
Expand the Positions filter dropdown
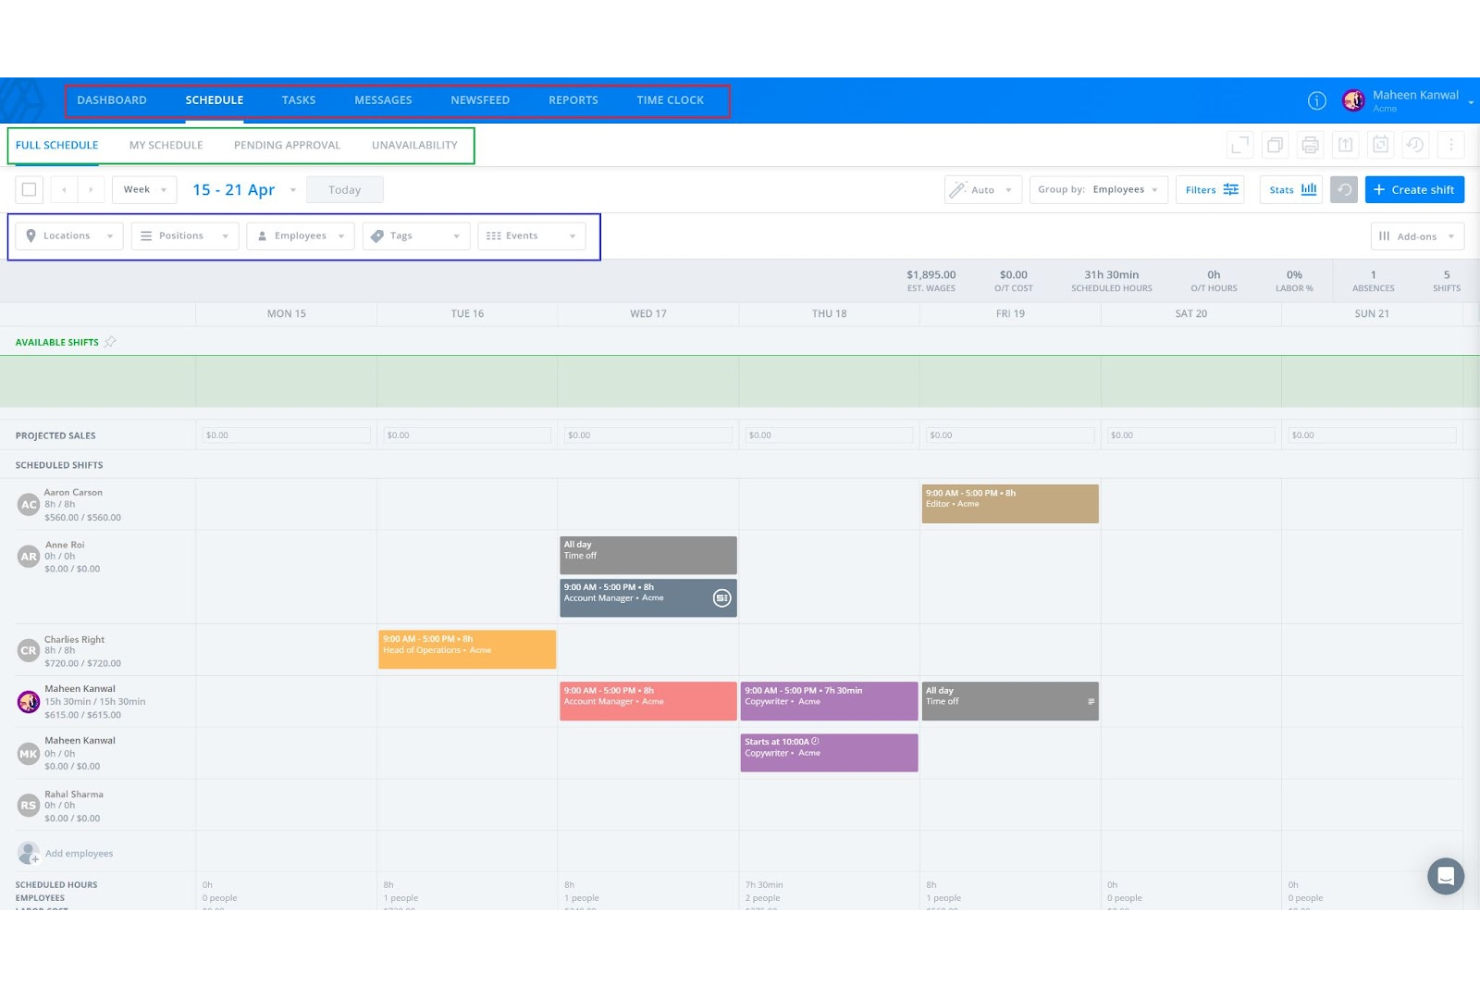click(x=184, y=236)
